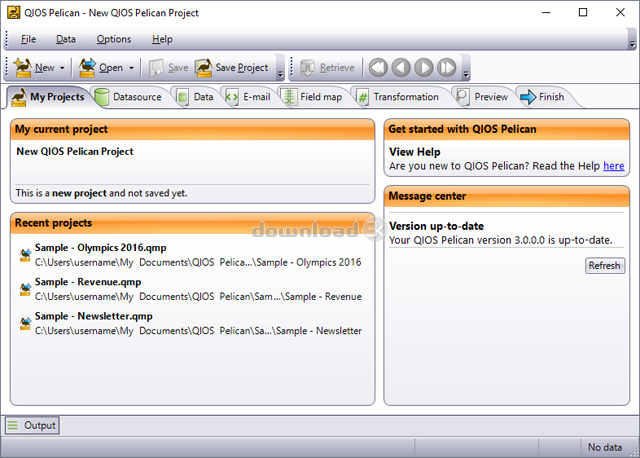Open the File menu
The width and height of the screenshot is (640, 458).
pyautogui.click(x=28, y=39)
